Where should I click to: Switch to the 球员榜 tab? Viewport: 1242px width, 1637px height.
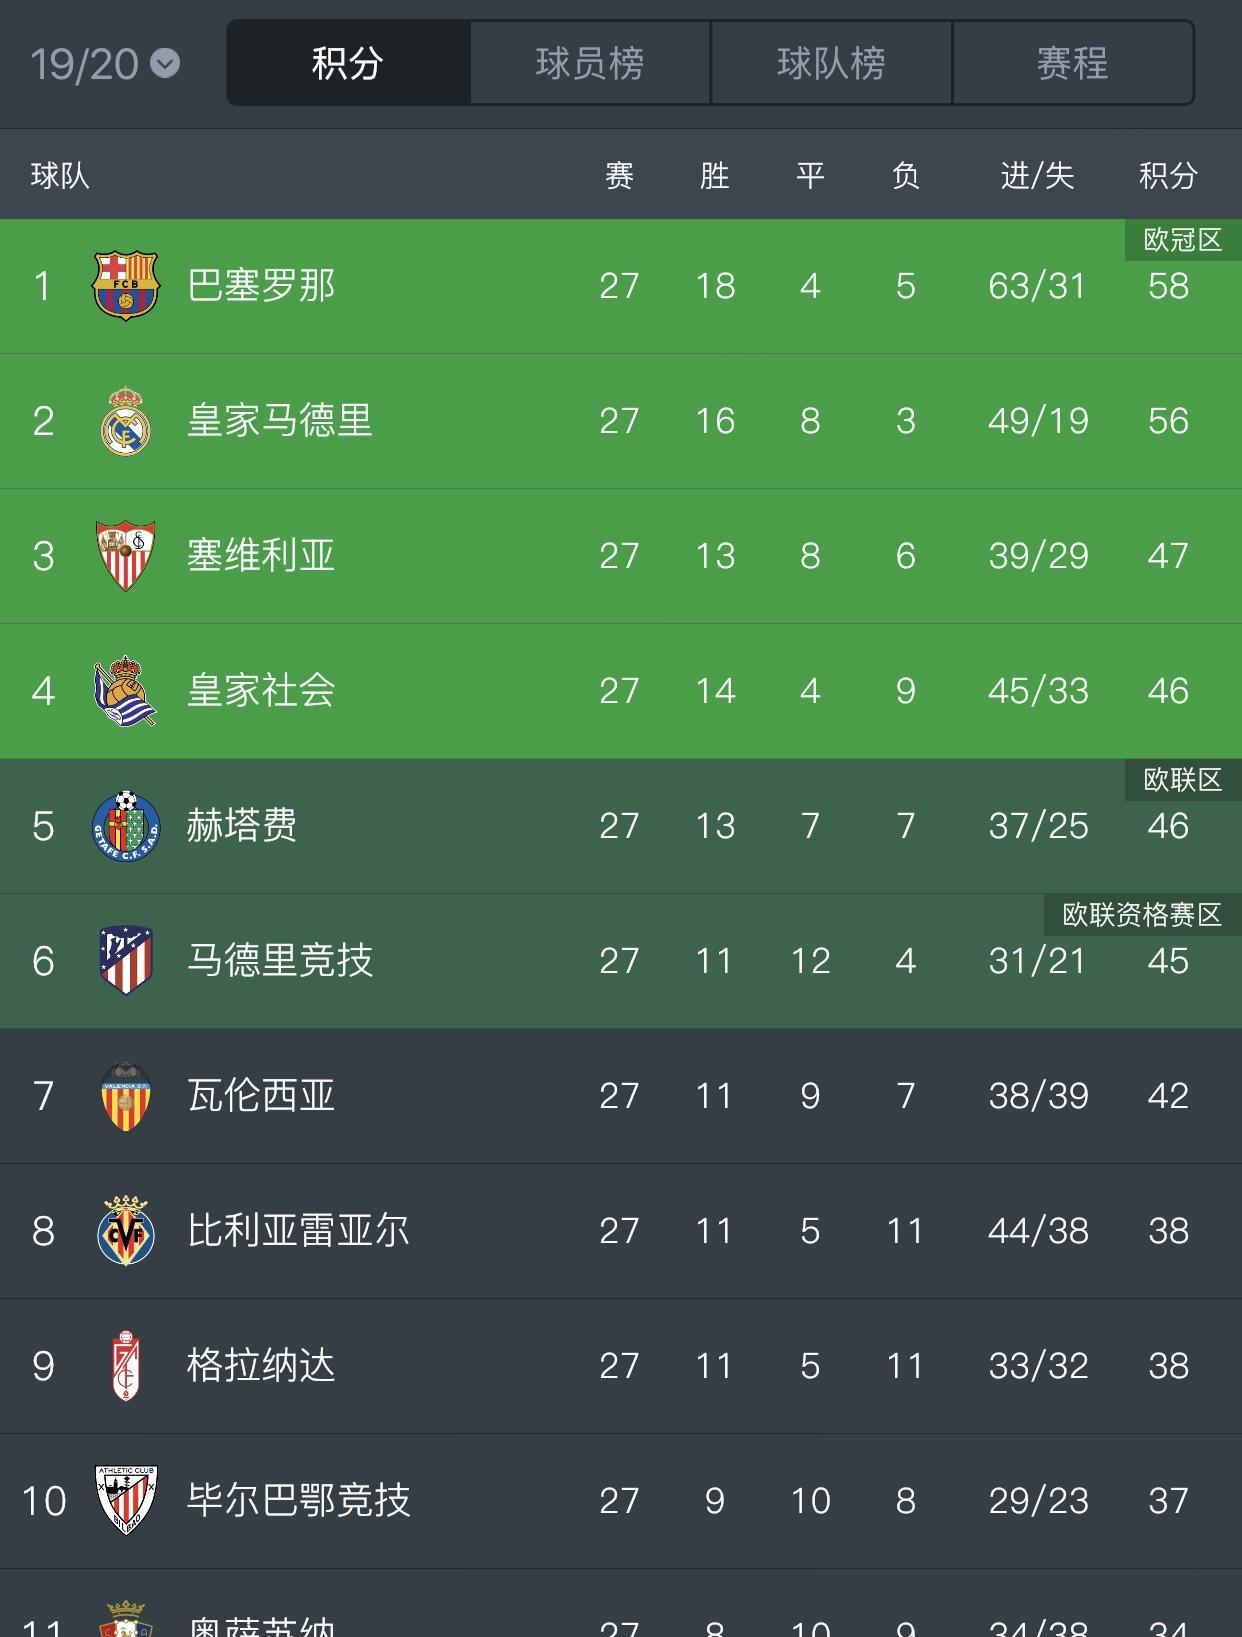[590, 63]
